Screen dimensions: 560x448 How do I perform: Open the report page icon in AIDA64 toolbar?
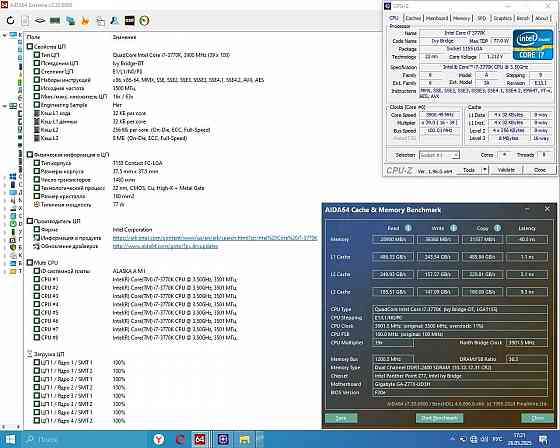25,20
